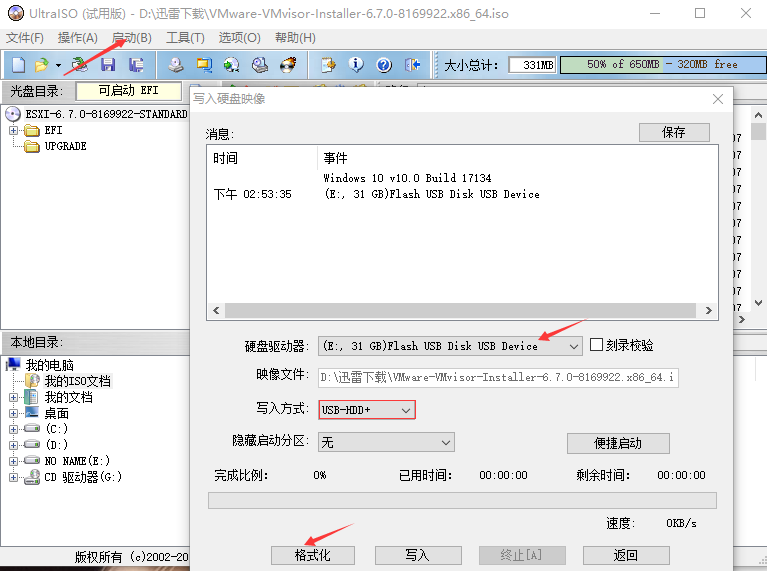Screen dimensions: 767x571
Task: Click the Convert image toolbar icon
Action: point(232,65)
